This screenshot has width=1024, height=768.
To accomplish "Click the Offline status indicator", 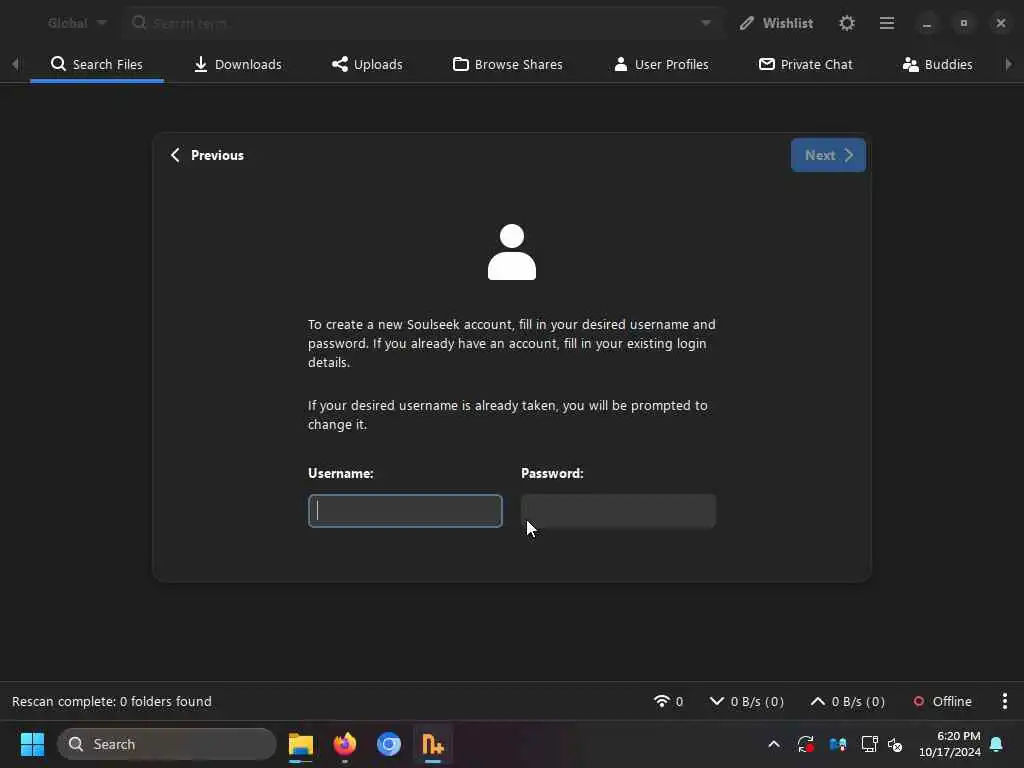I will click(x=942, y=701).
